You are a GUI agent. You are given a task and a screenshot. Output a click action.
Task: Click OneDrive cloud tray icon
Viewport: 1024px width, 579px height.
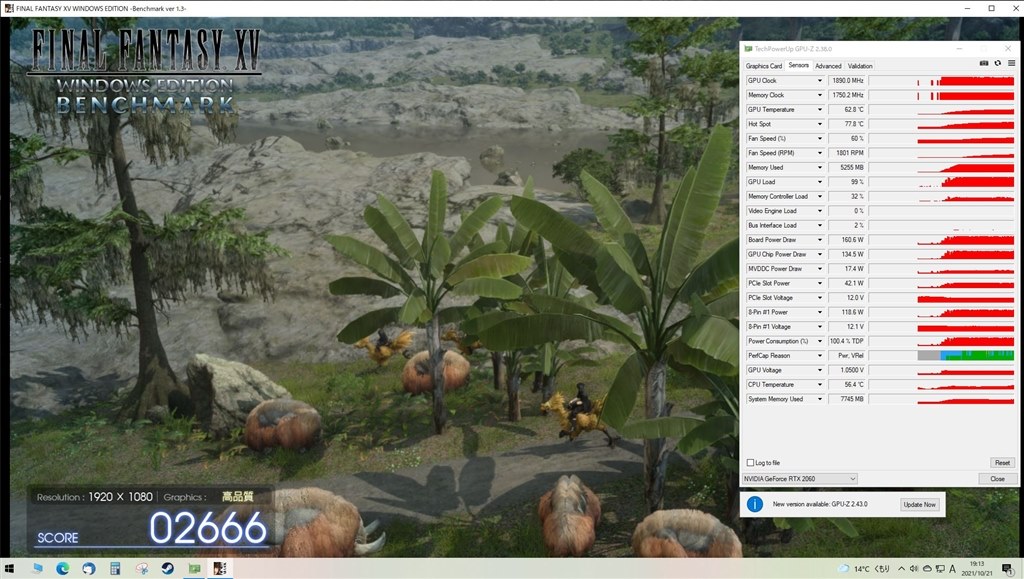[x=927, y=569]
